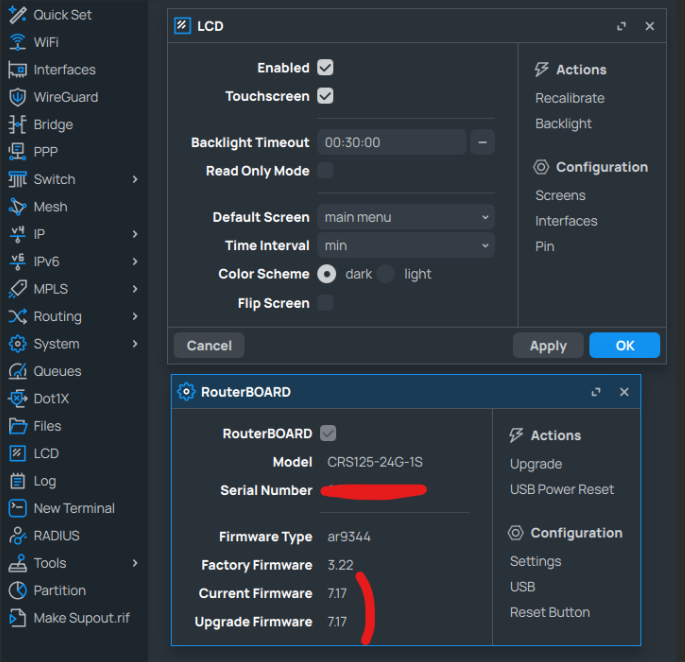Click the Apply button in LCD
This screenshot has height=662, width=685.
click(x=548, y=346)
